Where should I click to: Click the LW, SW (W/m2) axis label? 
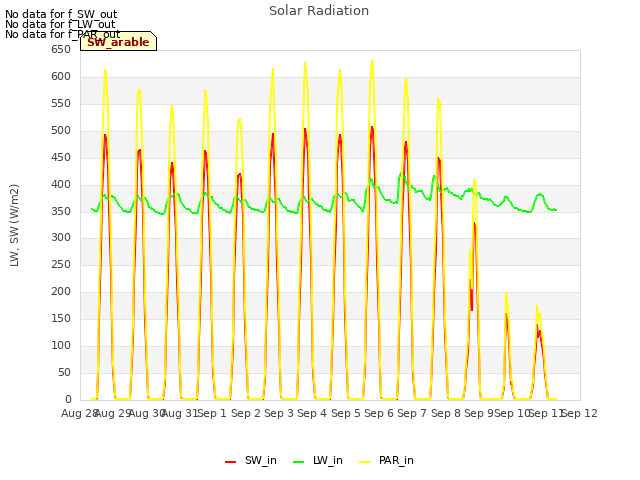coord(14,225)
